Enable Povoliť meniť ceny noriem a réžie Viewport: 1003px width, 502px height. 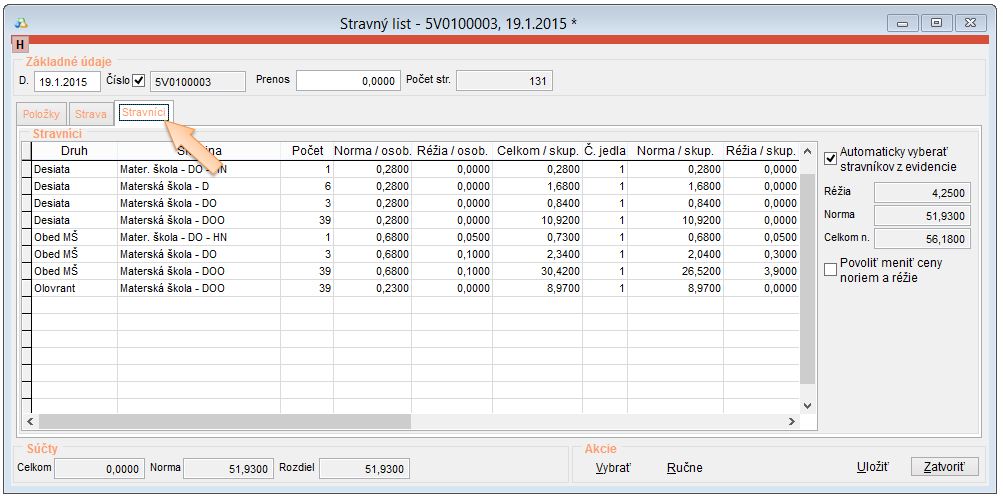(x=830, y=269)
